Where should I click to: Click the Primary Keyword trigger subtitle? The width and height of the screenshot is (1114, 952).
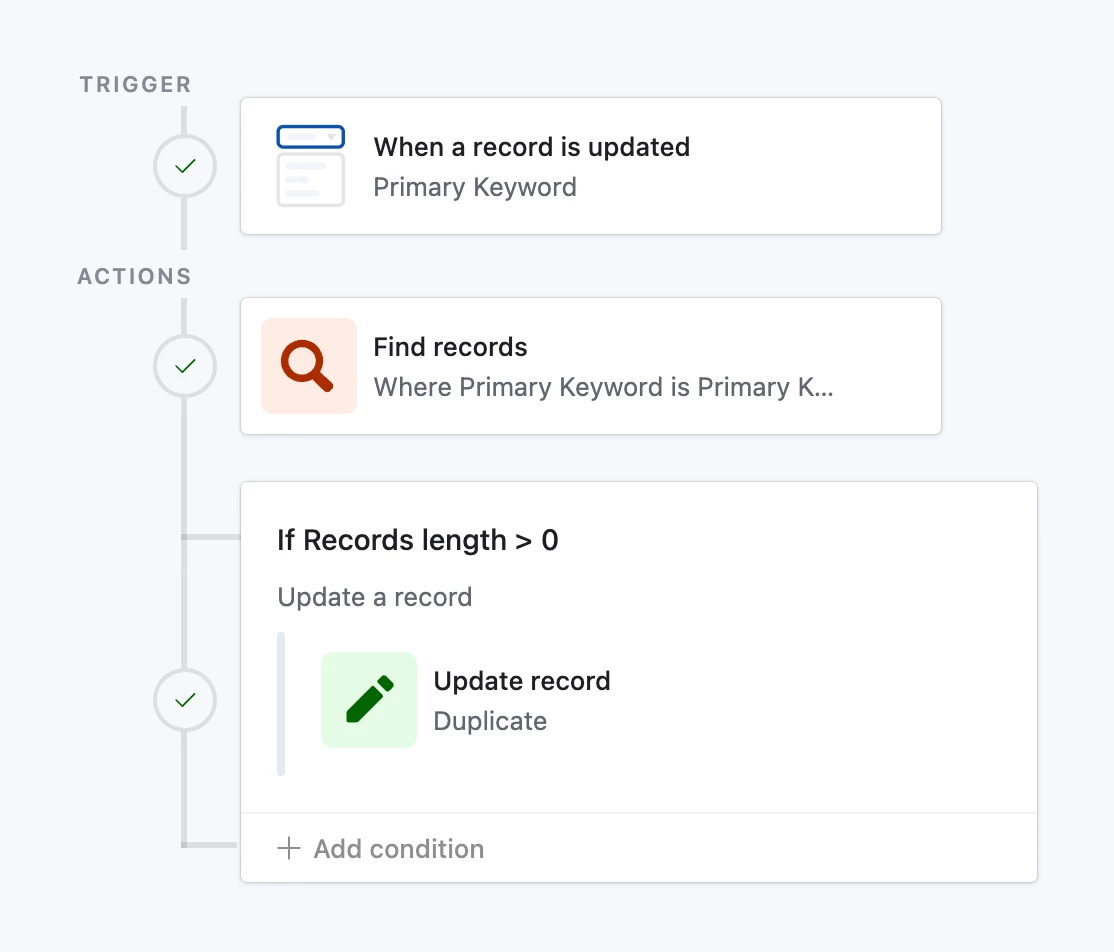pos(475,188)
